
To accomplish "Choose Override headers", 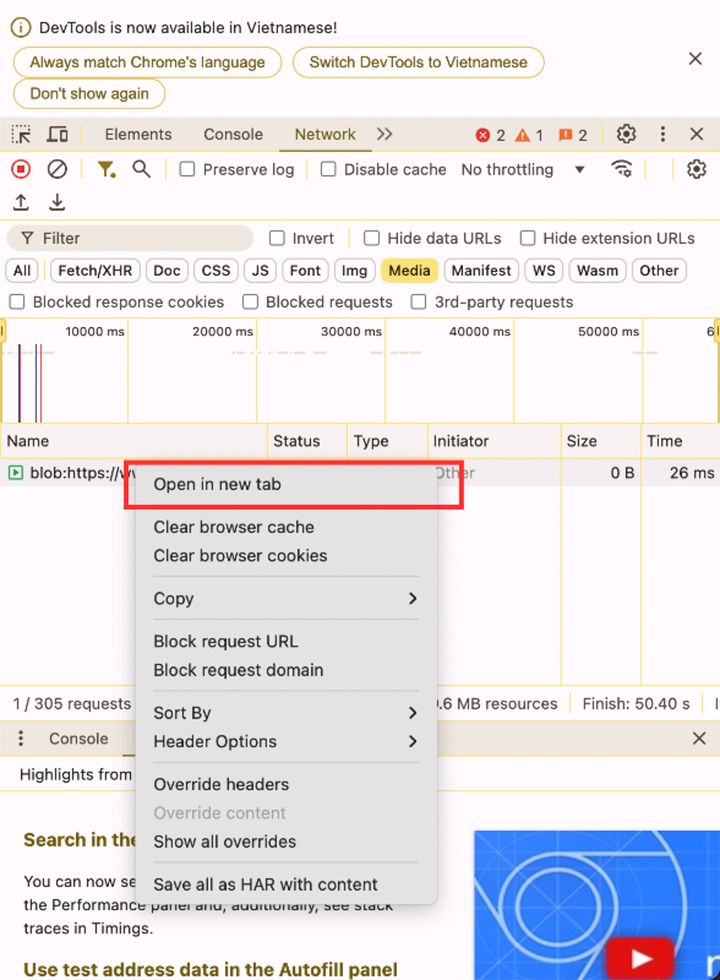I will click(286, 784).
